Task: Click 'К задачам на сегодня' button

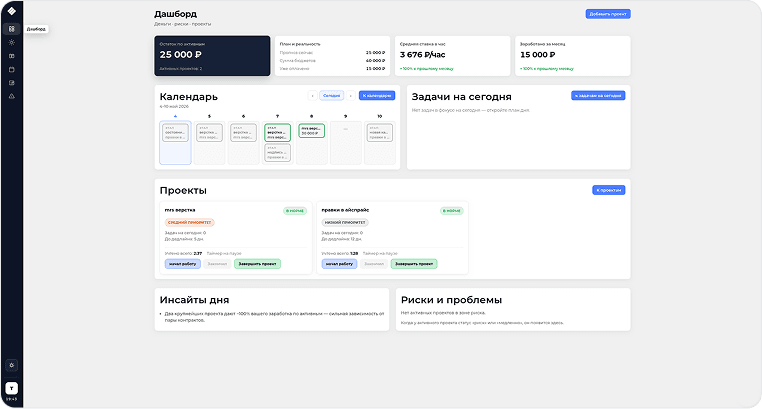Action: pos(598,96)
